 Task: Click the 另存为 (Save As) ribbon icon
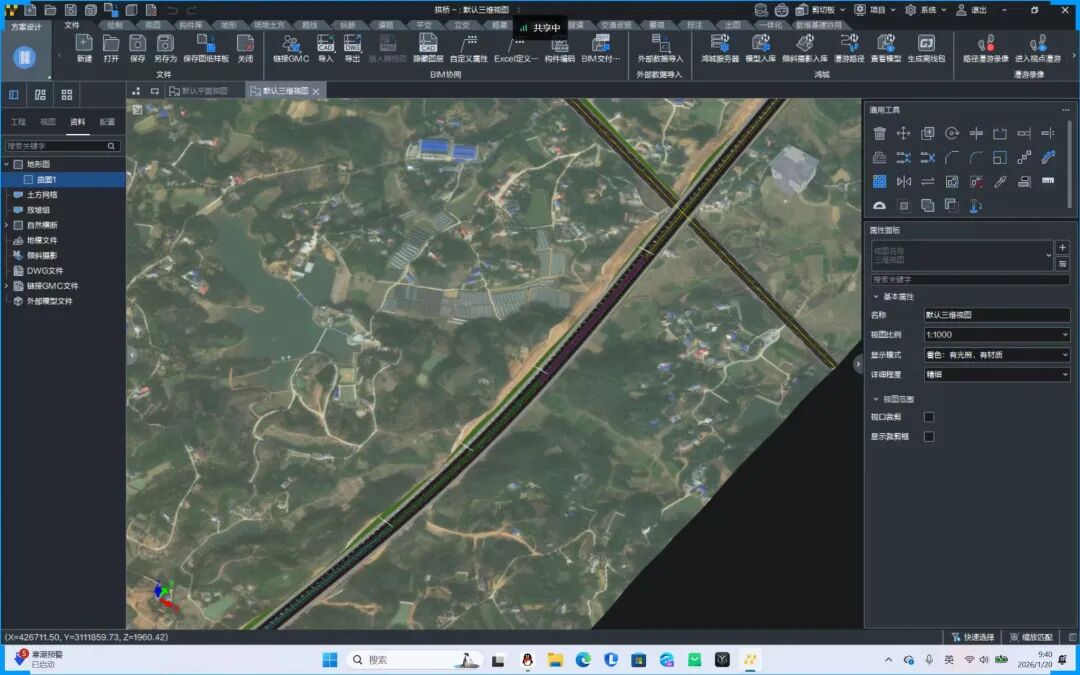165,43
